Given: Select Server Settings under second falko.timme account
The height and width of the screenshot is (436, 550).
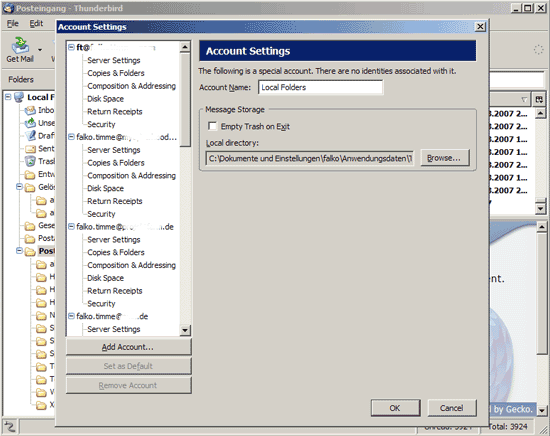Looking at the screenshot, I should click(114, 150).
